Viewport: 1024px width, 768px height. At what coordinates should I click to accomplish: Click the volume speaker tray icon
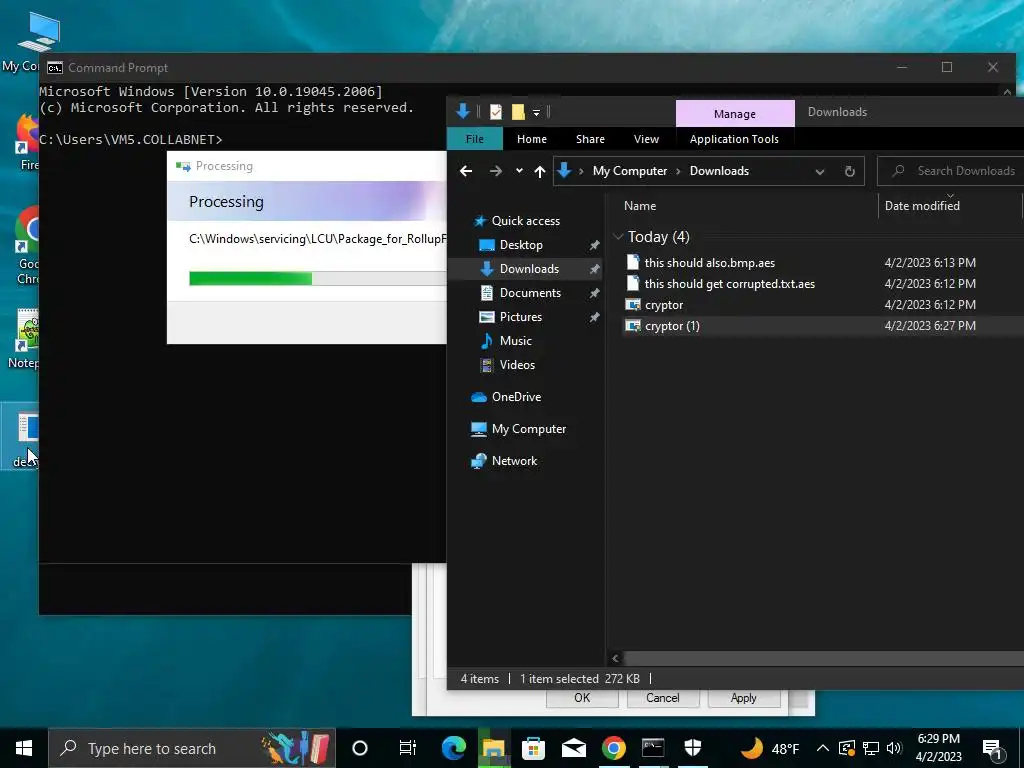pyautogui.click(x=894, y=748)
